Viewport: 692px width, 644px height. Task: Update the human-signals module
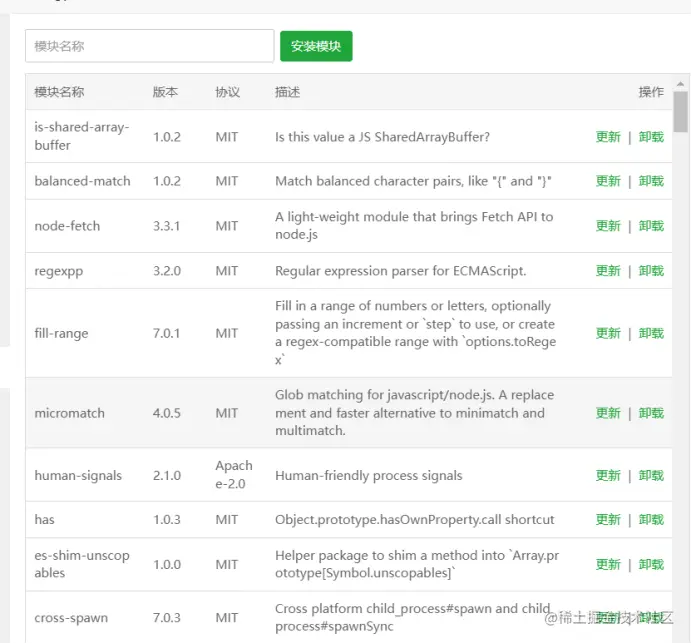click(608, 475)
